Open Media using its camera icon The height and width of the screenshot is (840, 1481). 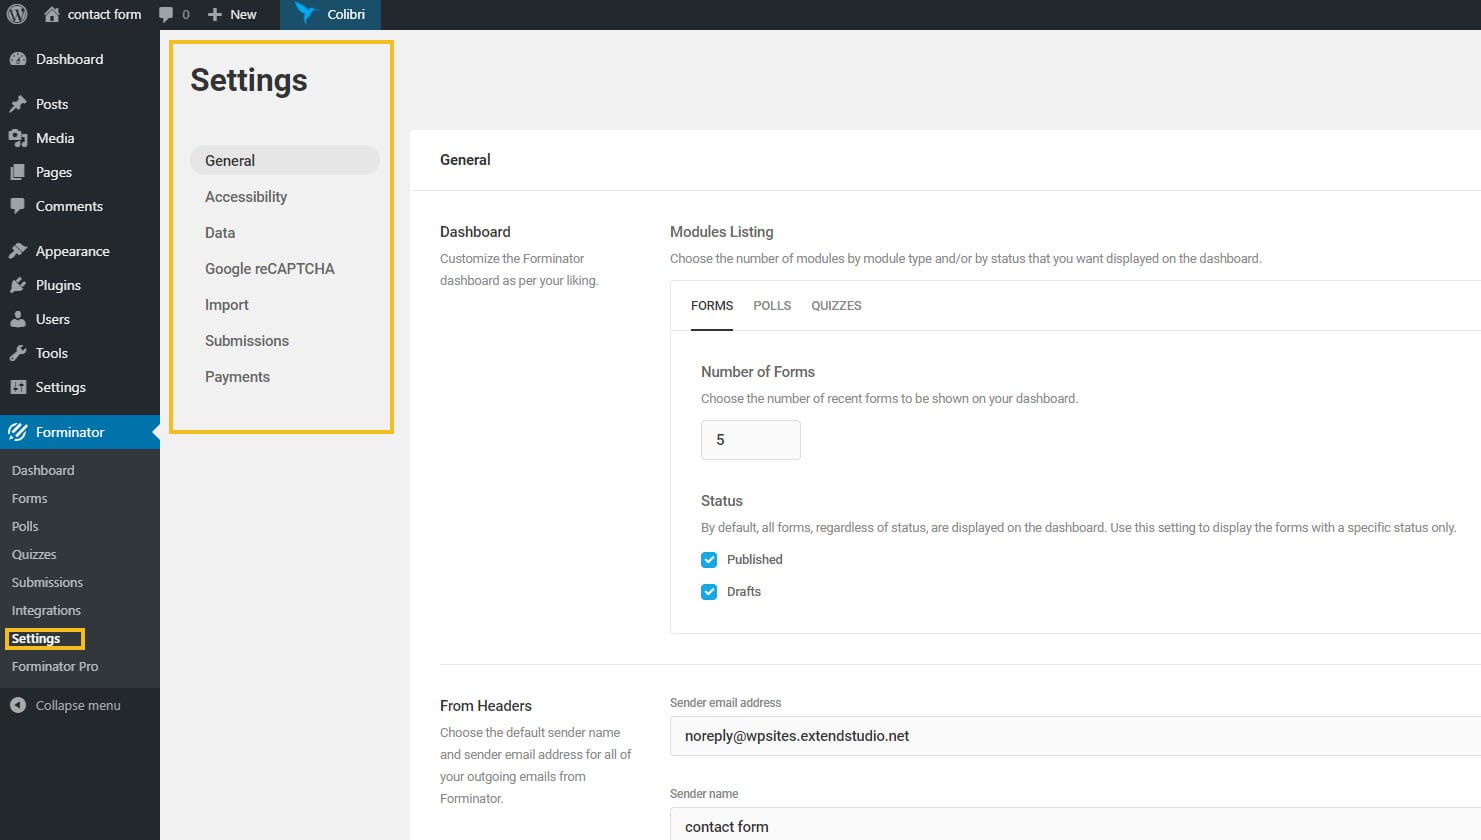coord(16,137)
